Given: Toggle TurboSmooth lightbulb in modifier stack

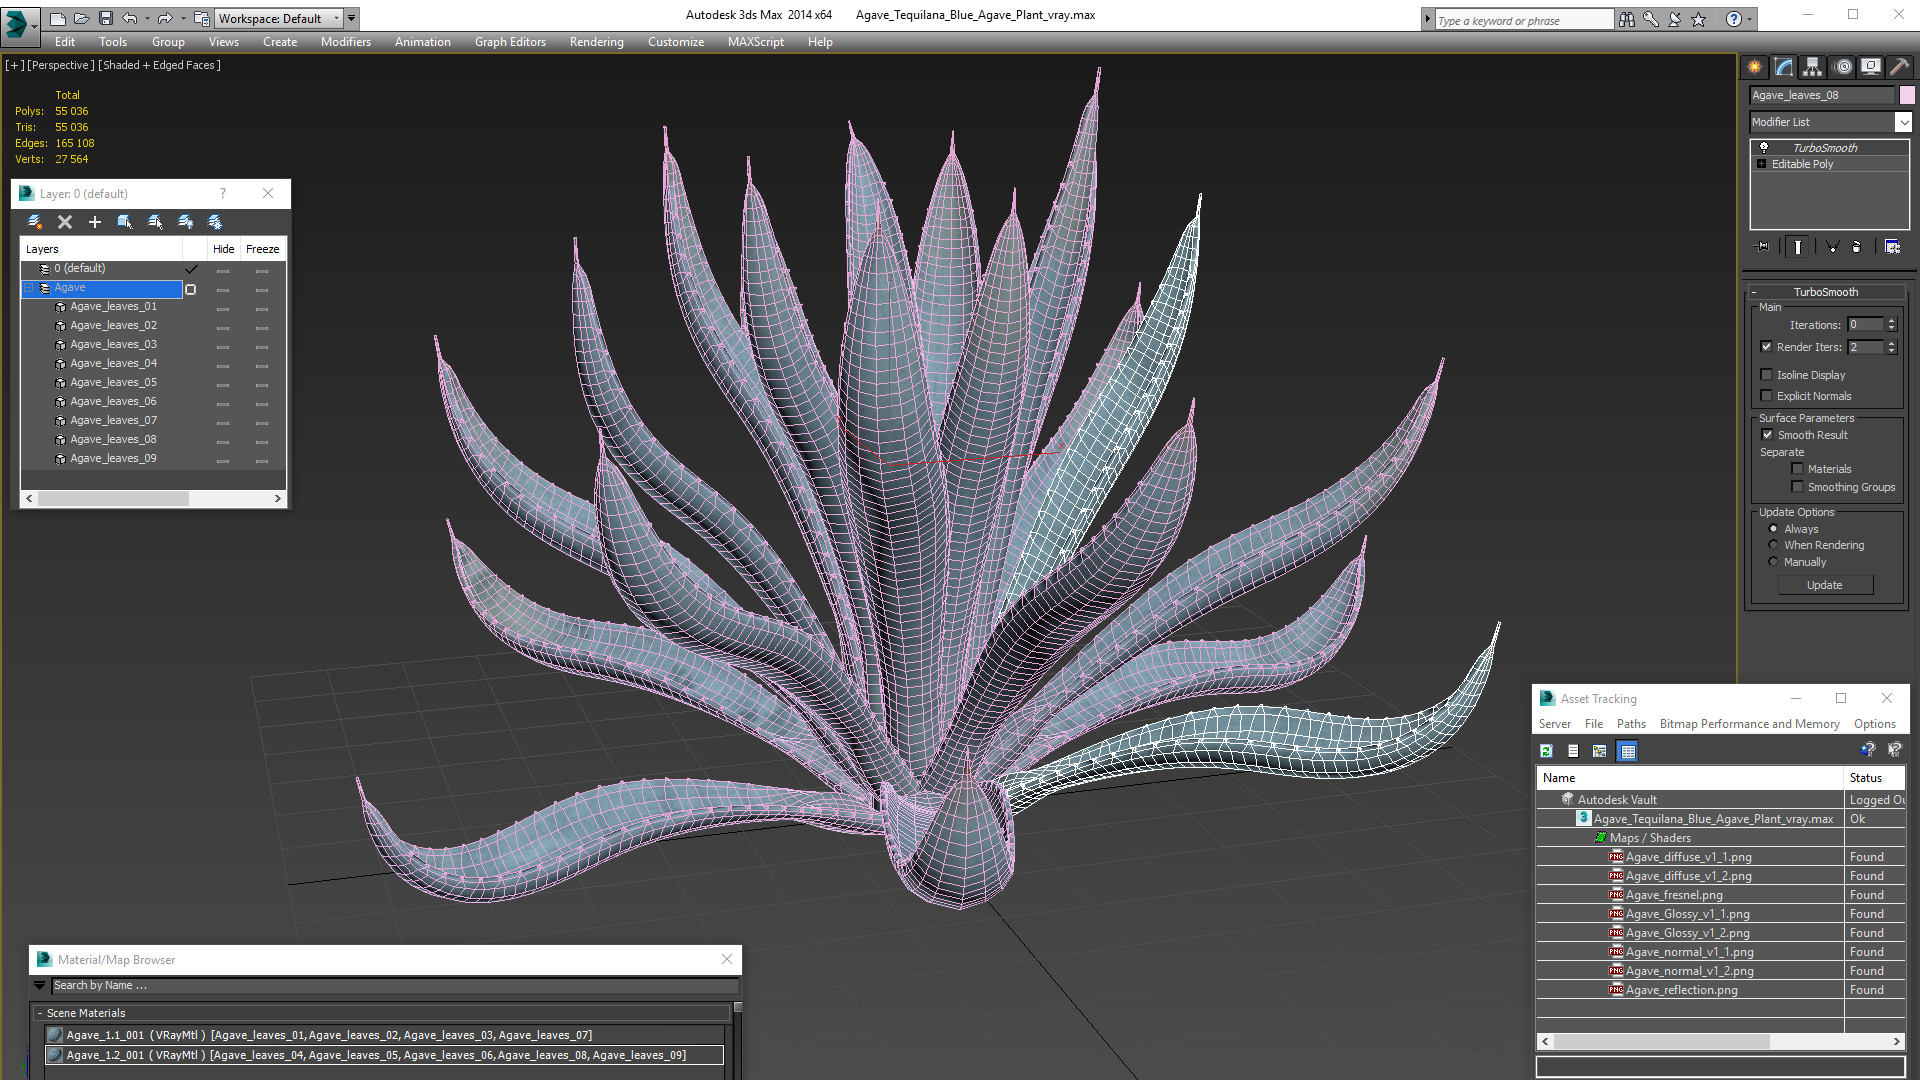Looking at the screenshot, I should [1764, 148].
